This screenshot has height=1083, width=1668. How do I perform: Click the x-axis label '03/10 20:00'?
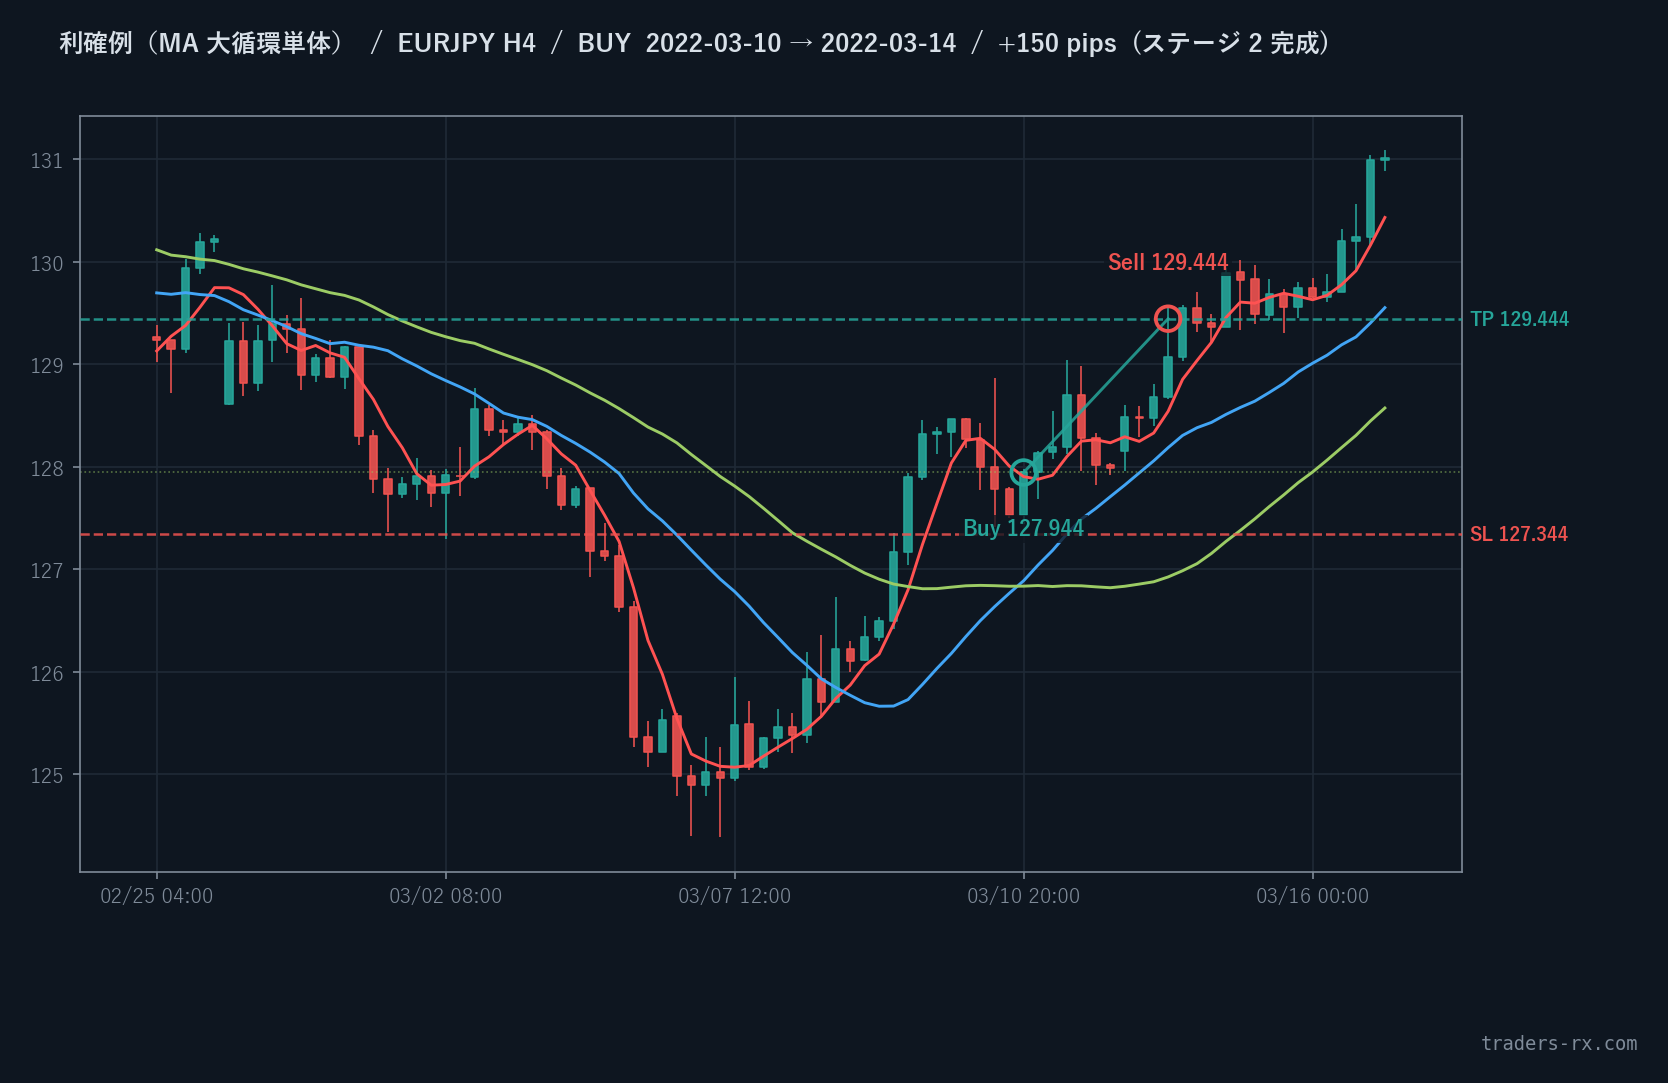1024,896
